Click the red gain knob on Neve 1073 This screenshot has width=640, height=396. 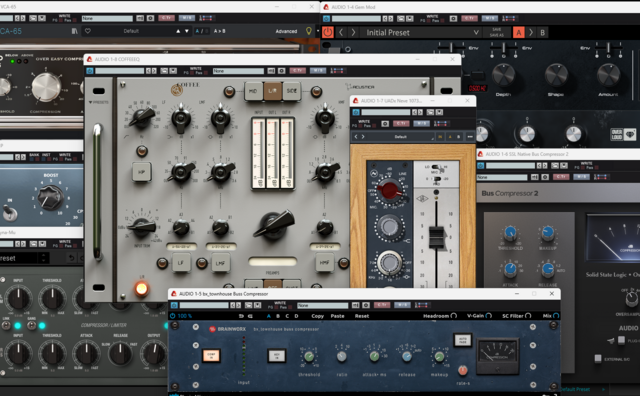[x=389, y=190]
